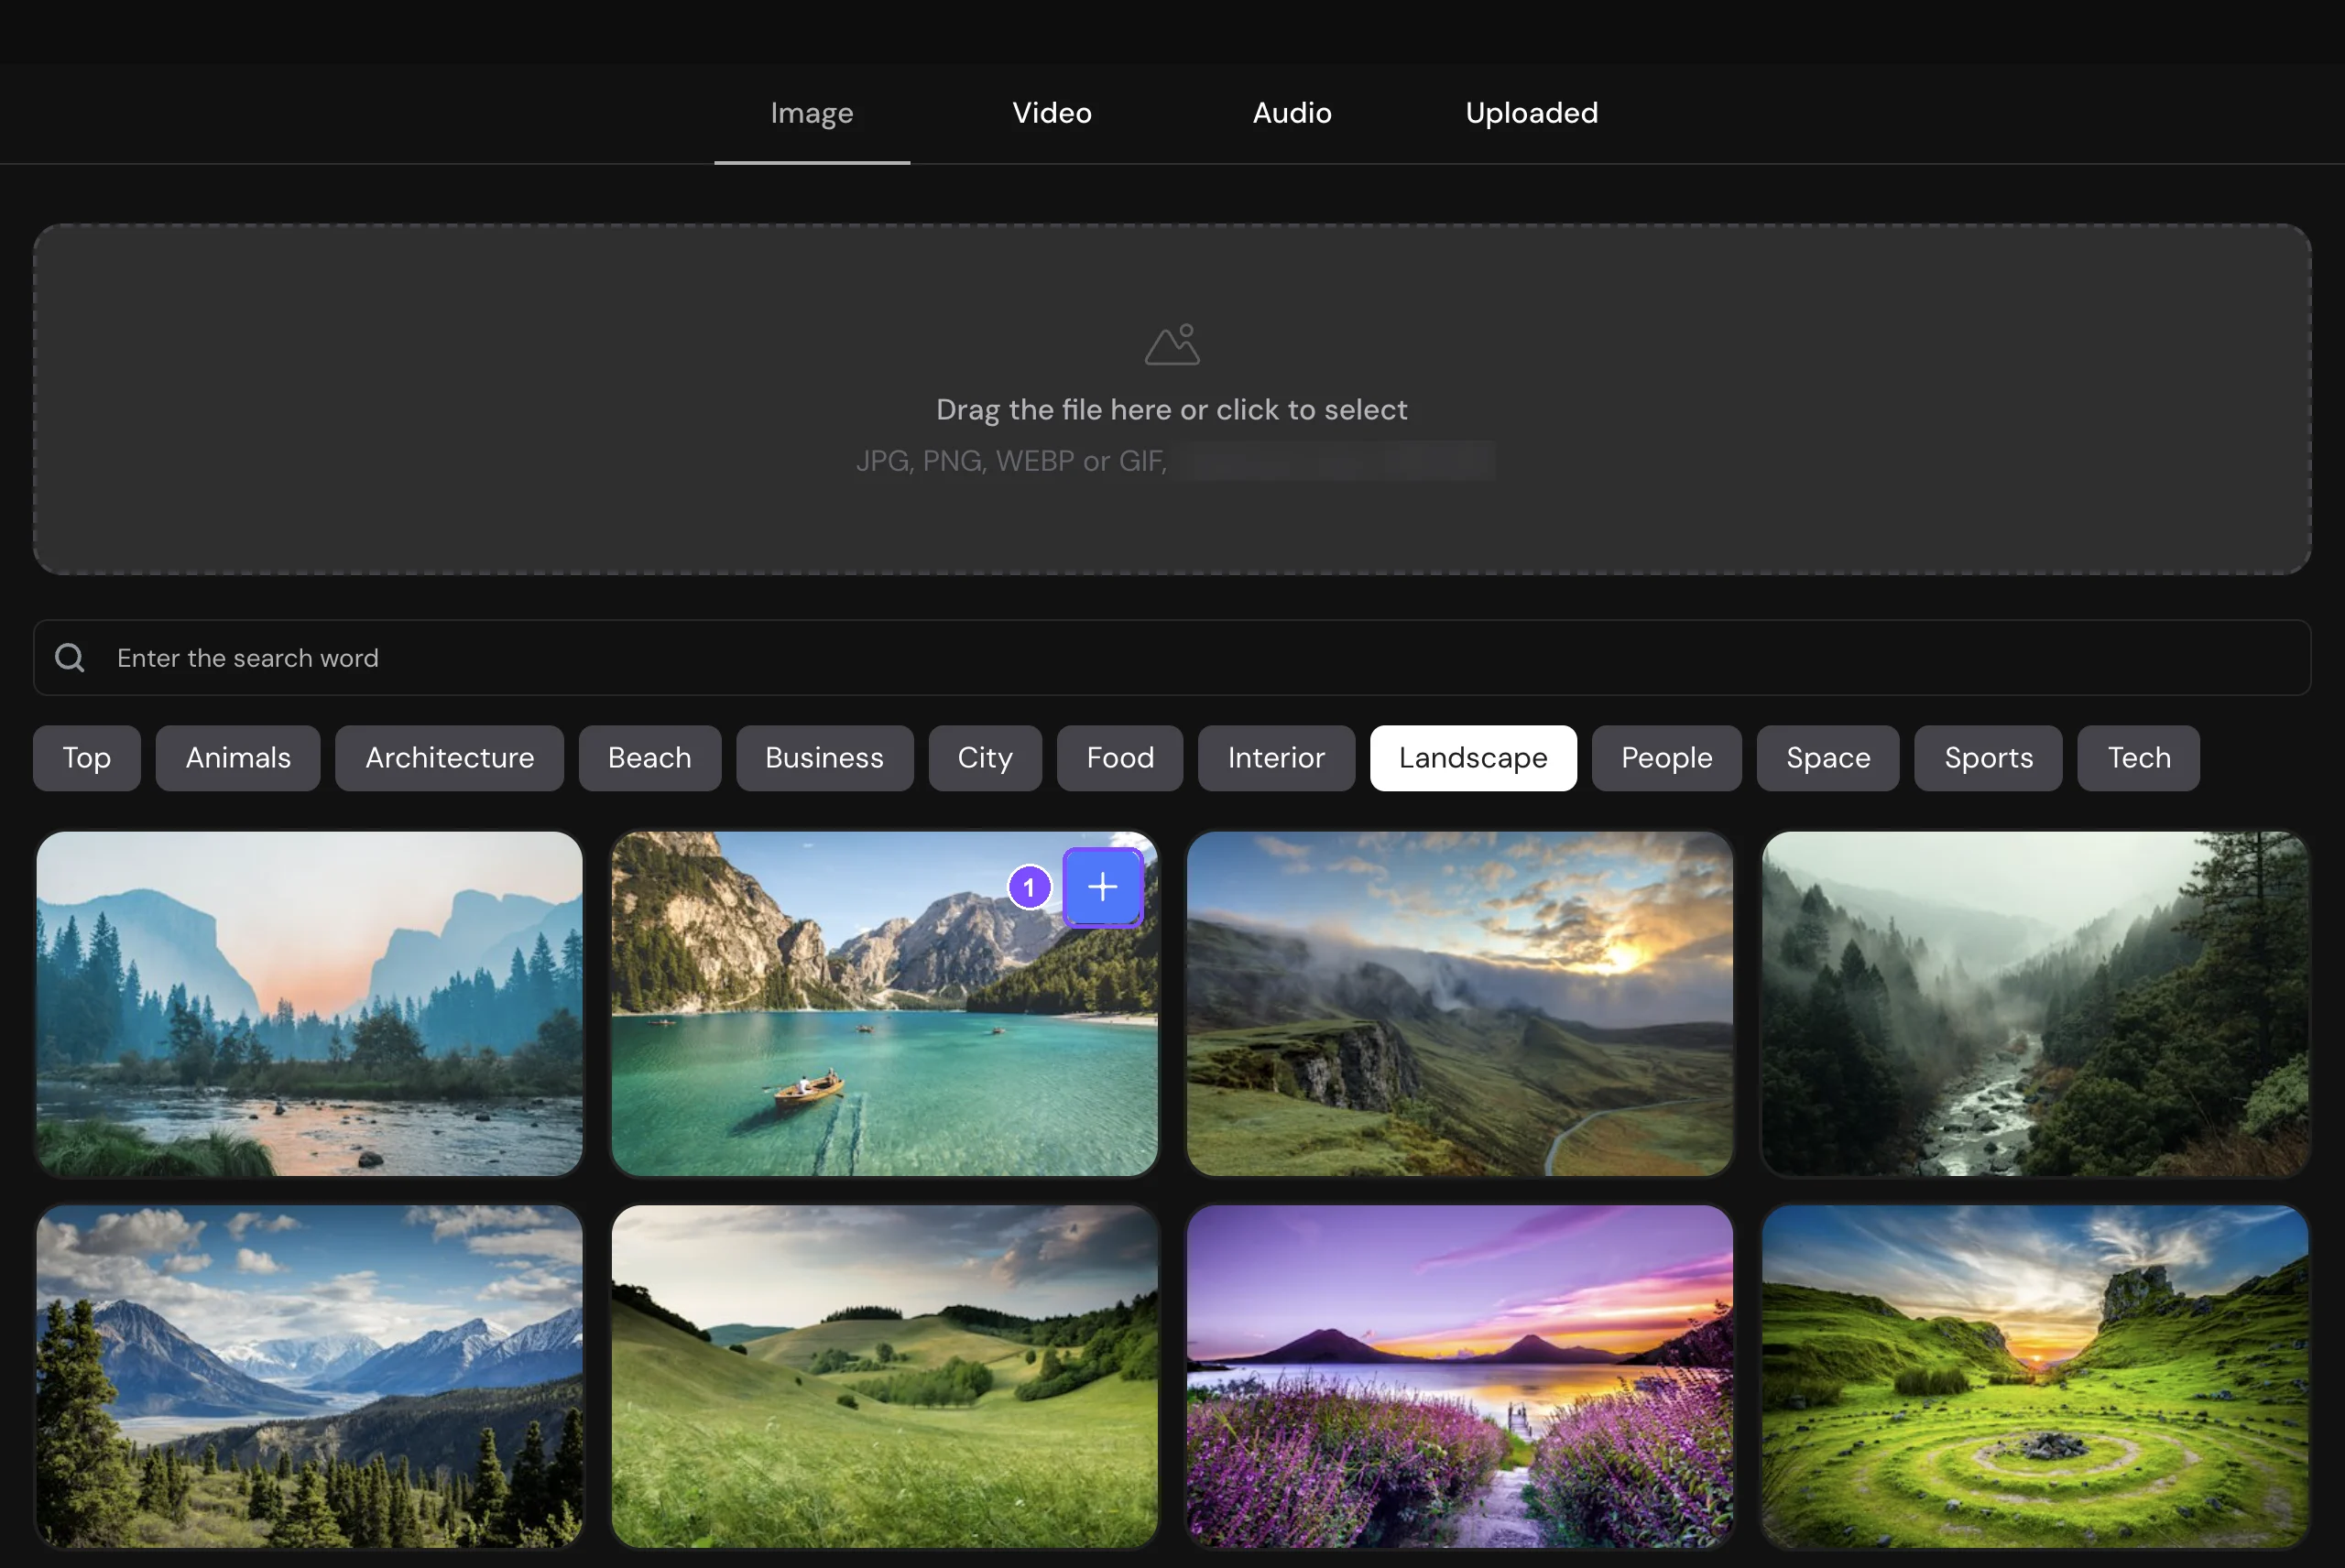The image size is (2345, 1568).
Task: Browse the Space category
Action: (x=1828, y=758)
